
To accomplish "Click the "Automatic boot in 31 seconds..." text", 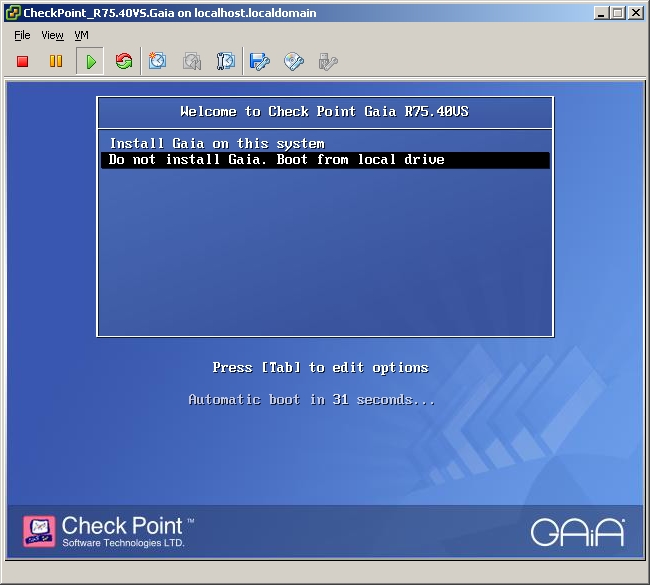I will pyautogui.click(x=312, y=400).
